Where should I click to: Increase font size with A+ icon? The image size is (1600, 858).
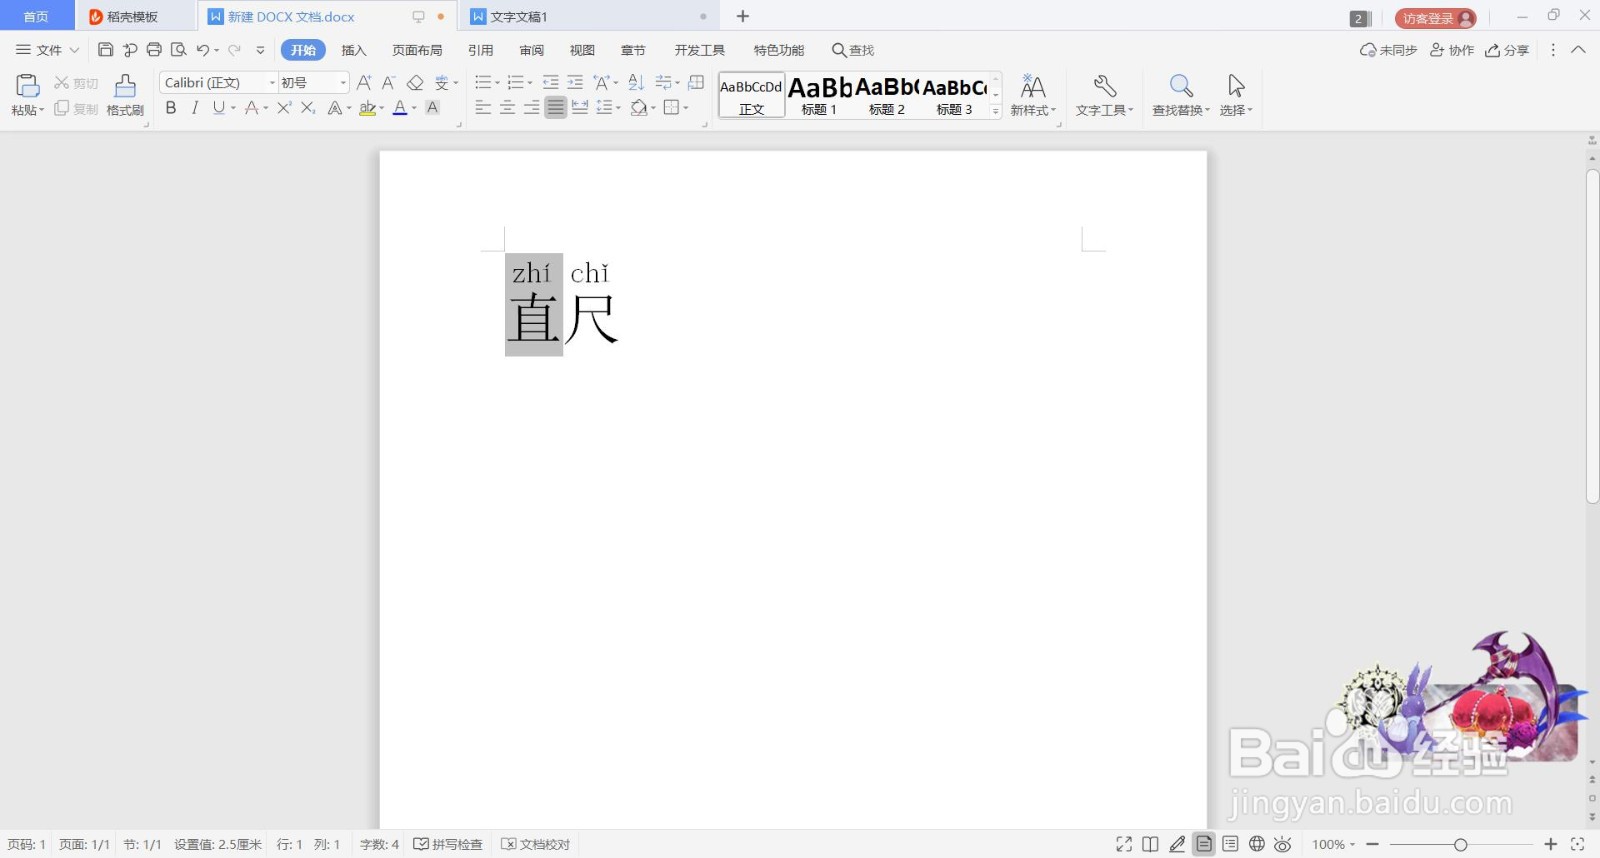(364, 83)
